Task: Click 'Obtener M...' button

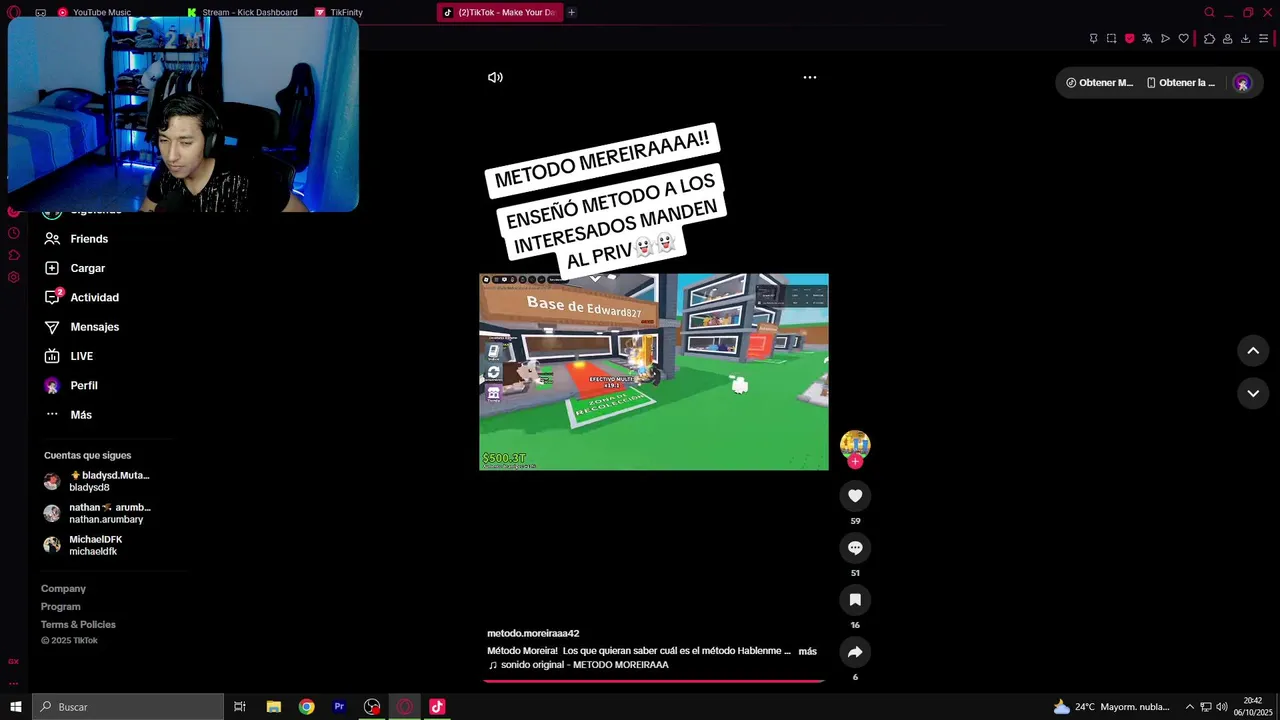Action: point(1099,83)
